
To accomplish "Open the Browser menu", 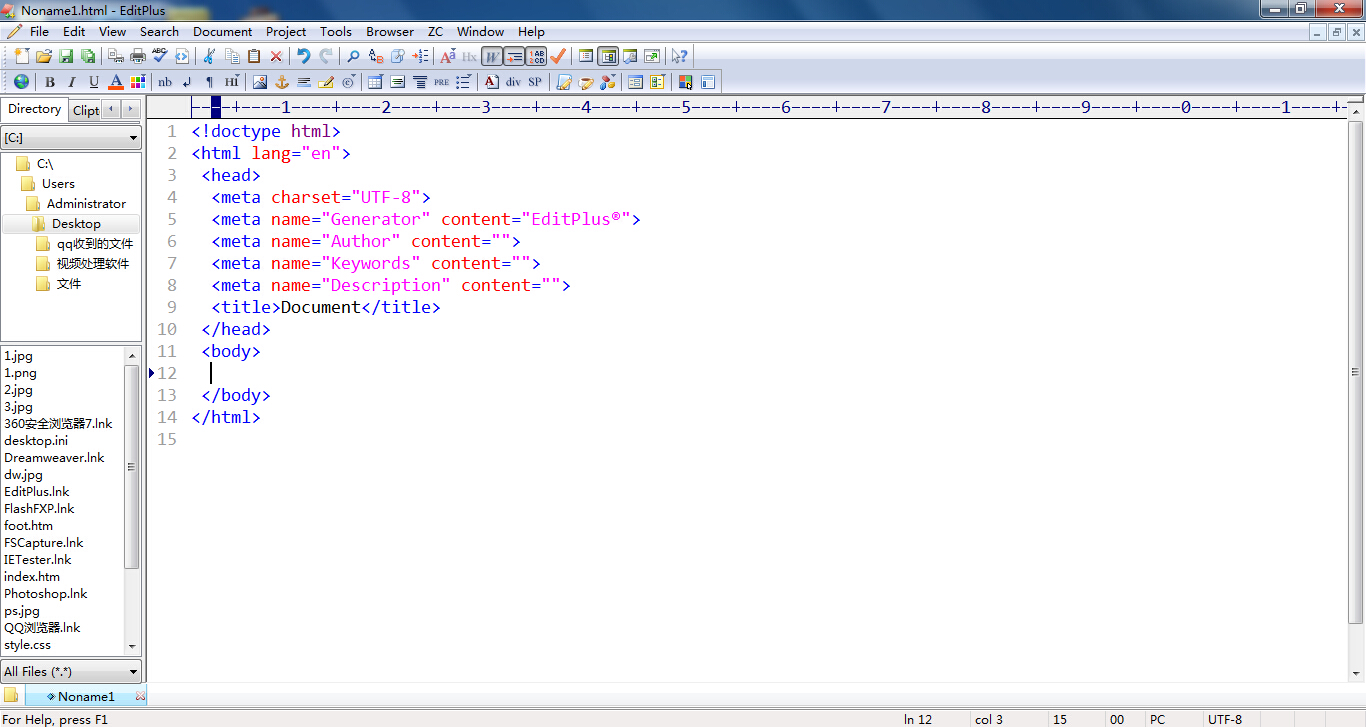I will coord(390,31).
